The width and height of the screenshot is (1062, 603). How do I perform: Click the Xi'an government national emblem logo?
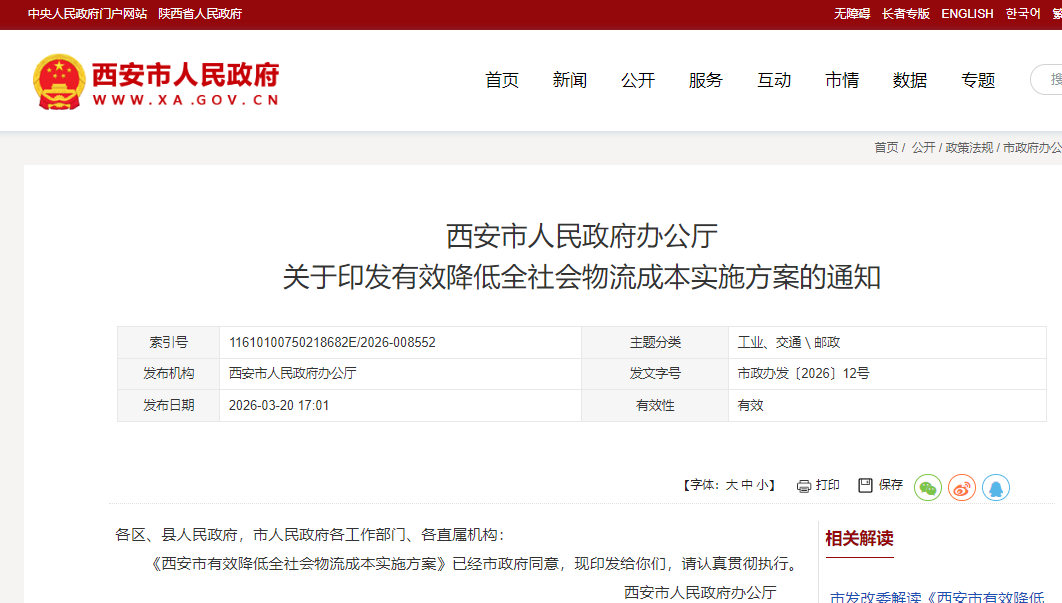pos(59,80)
